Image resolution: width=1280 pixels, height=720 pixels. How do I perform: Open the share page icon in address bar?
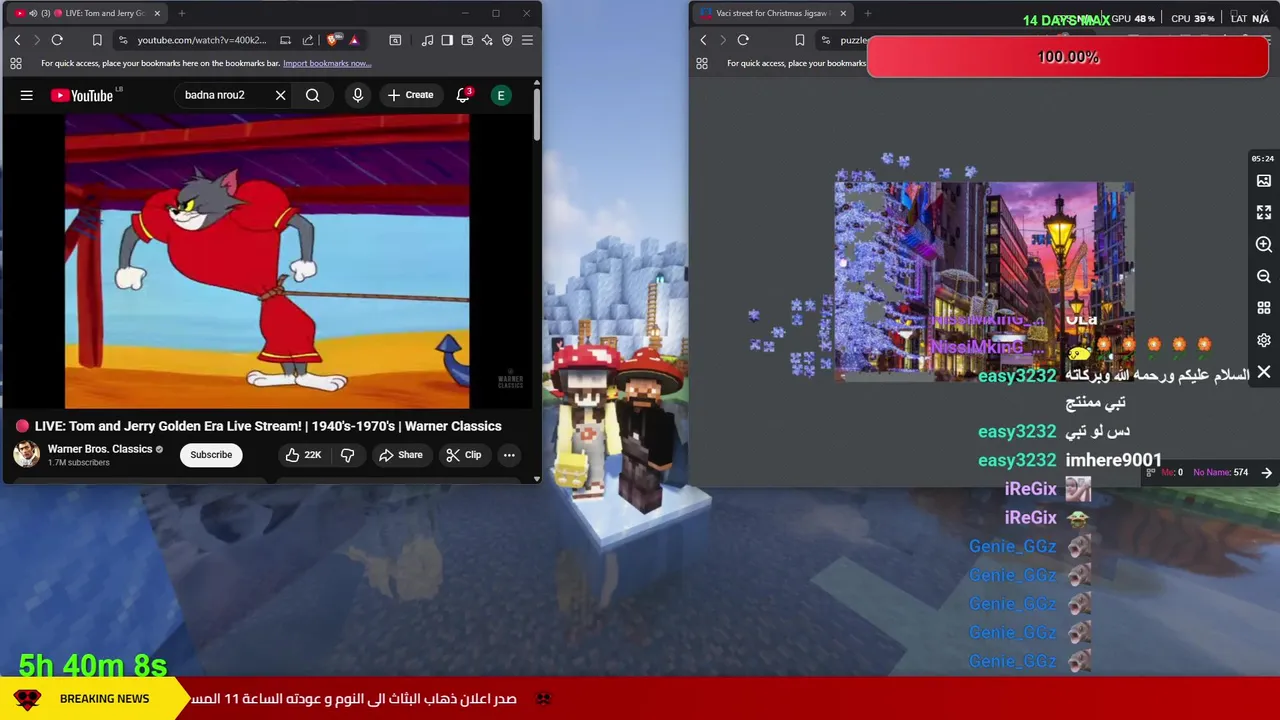coord(307,40)
